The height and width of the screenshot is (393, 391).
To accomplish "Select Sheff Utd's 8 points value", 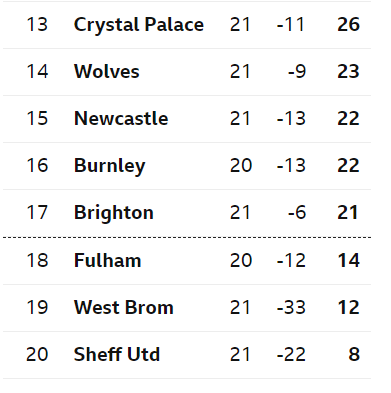I will (354, 354).
